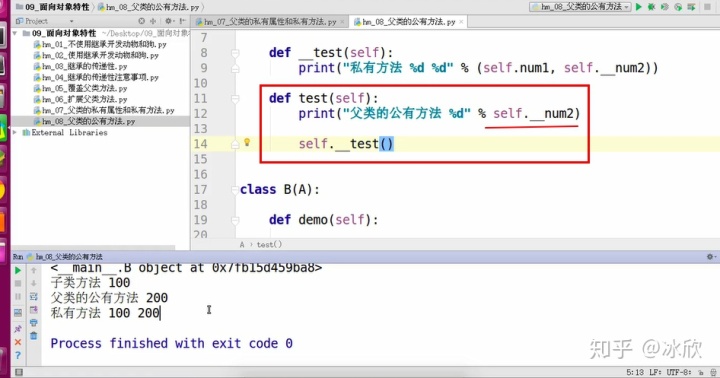Click the LF line separator in status bar
The image size is (720, 378).
click(655, 372)
